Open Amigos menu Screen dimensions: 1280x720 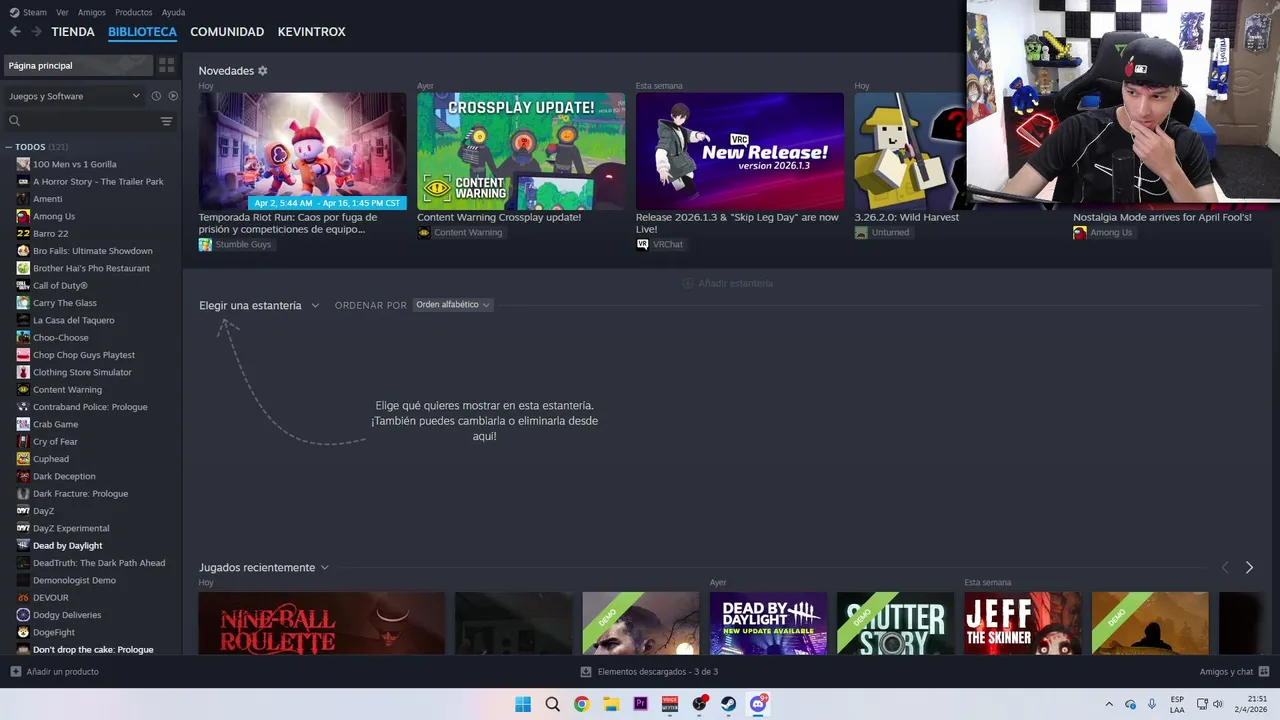(92, 12)
